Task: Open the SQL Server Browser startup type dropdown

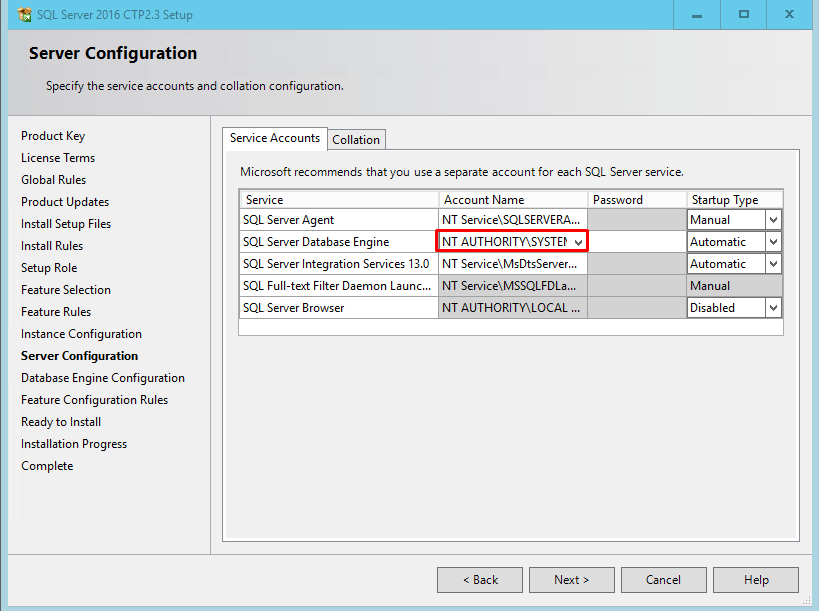Action: click(774, 308)
